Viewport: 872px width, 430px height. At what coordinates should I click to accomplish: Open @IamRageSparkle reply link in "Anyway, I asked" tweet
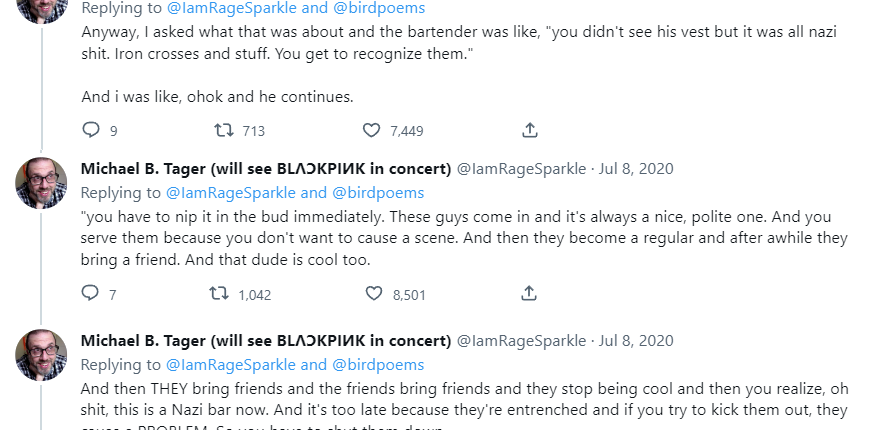click(230, 9)
